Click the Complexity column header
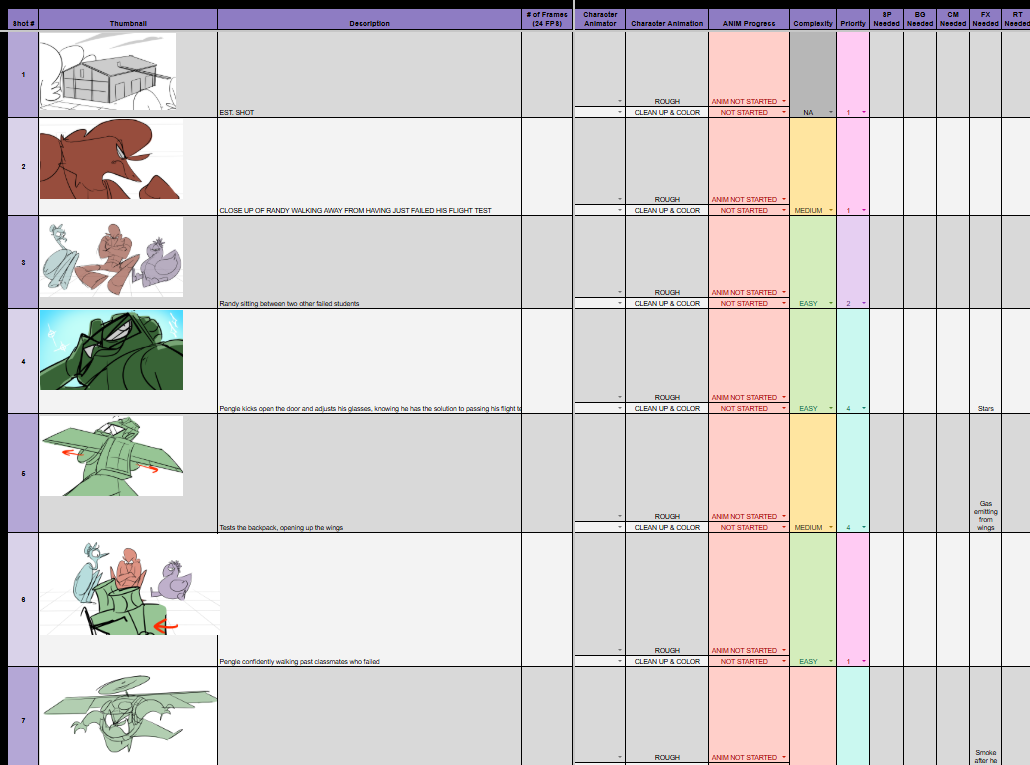 (x=813, y=19)
